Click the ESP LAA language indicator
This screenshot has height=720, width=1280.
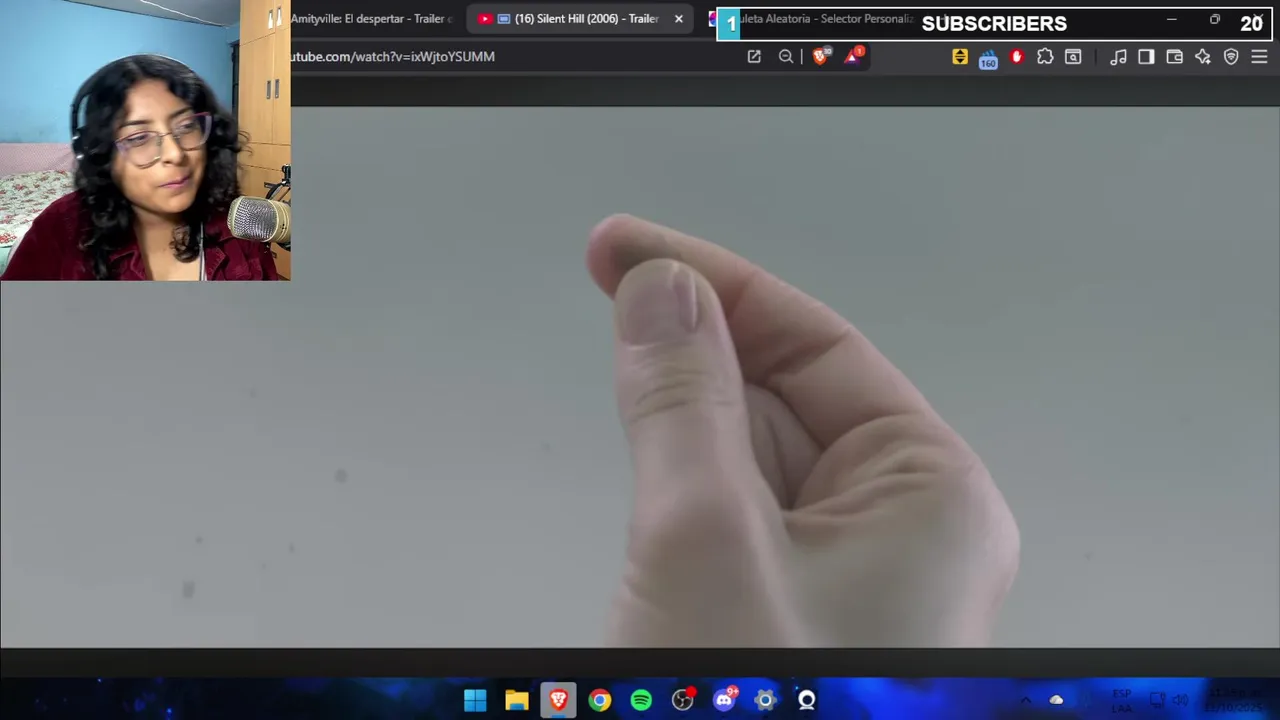[1121, 701]
